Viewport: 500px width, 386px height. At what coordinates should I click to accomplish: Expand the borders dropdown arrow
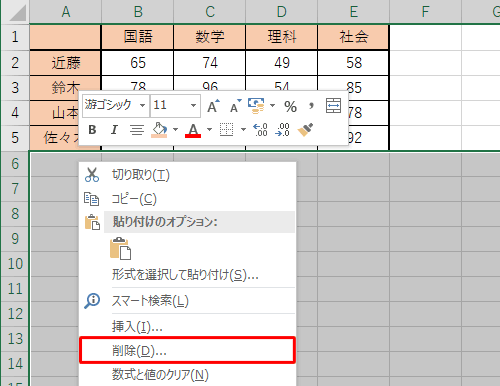click(x=243, y=130)
